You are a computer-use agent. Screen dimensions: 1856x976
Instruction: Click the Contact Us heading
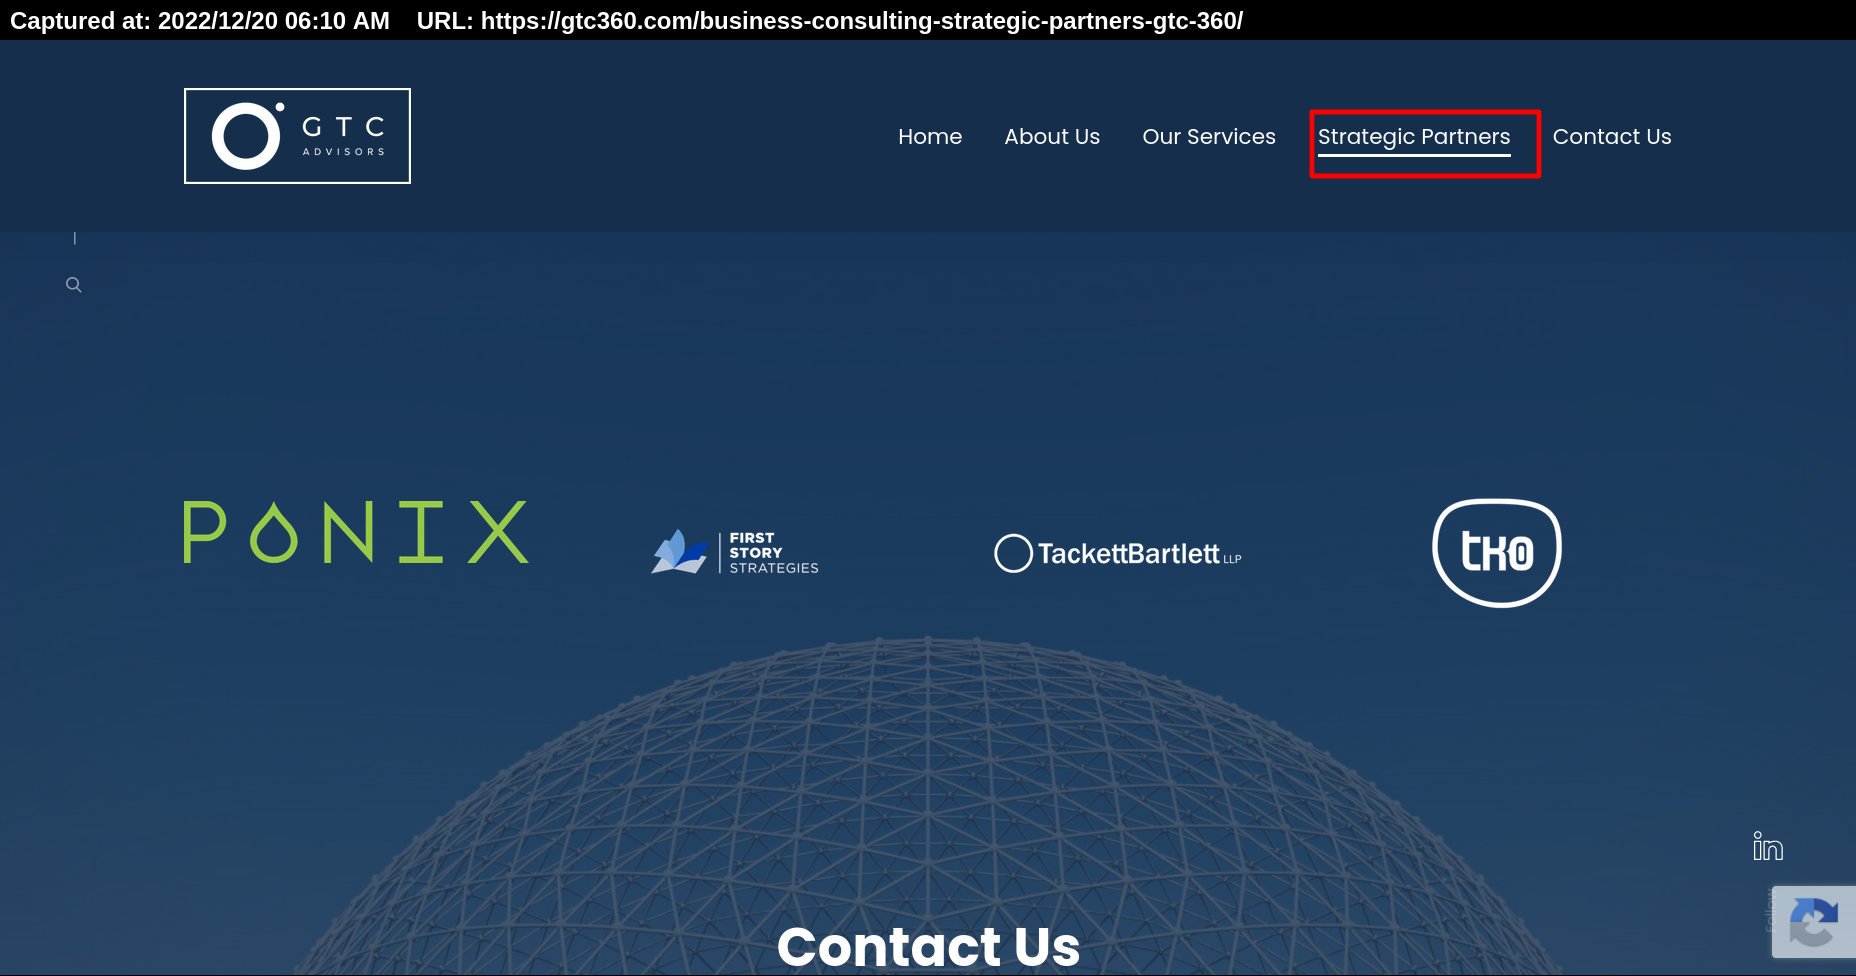pos(928,946)
